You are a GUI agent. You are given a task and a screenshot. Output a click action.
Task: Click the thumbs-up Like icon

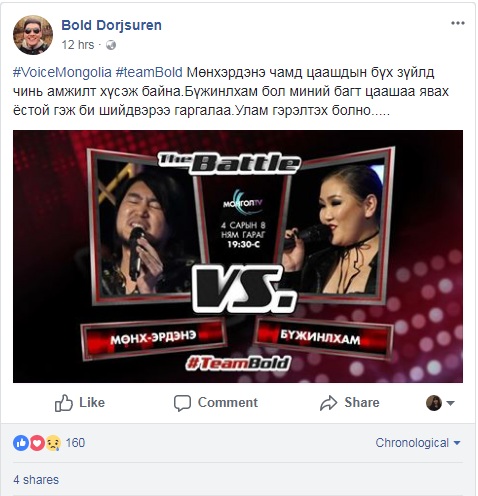(x=63, y=403)
